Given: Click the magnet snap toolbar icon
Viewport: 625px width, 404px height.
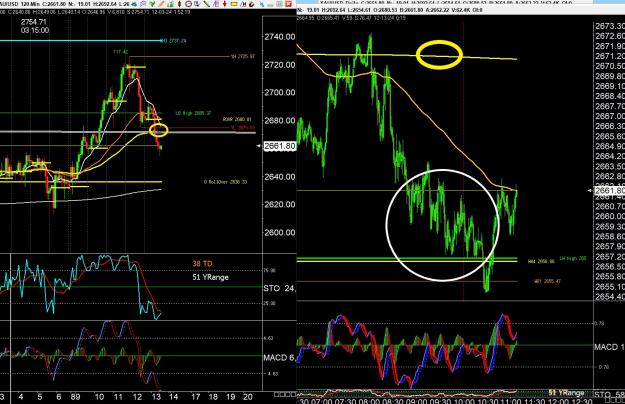Looking at the screenshot, I should tap(252, 4).
